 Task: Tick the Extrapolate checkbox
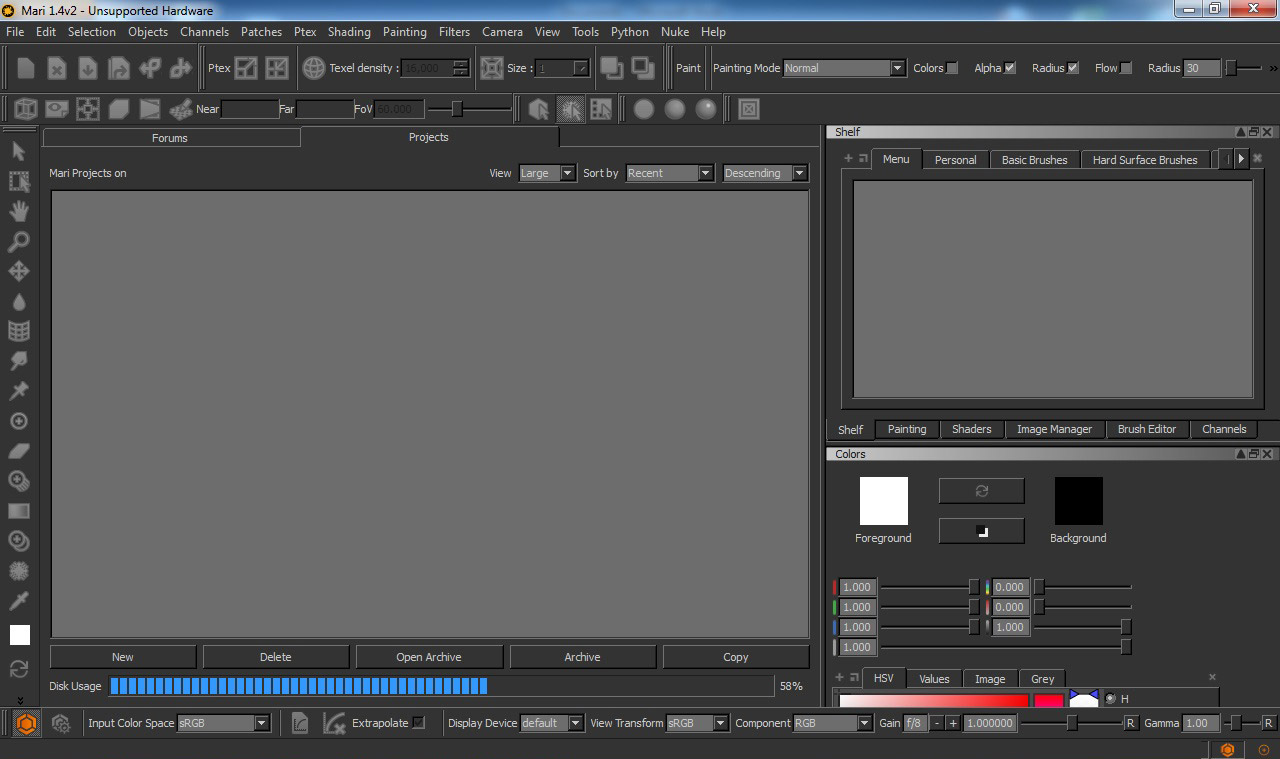[419, 722]
